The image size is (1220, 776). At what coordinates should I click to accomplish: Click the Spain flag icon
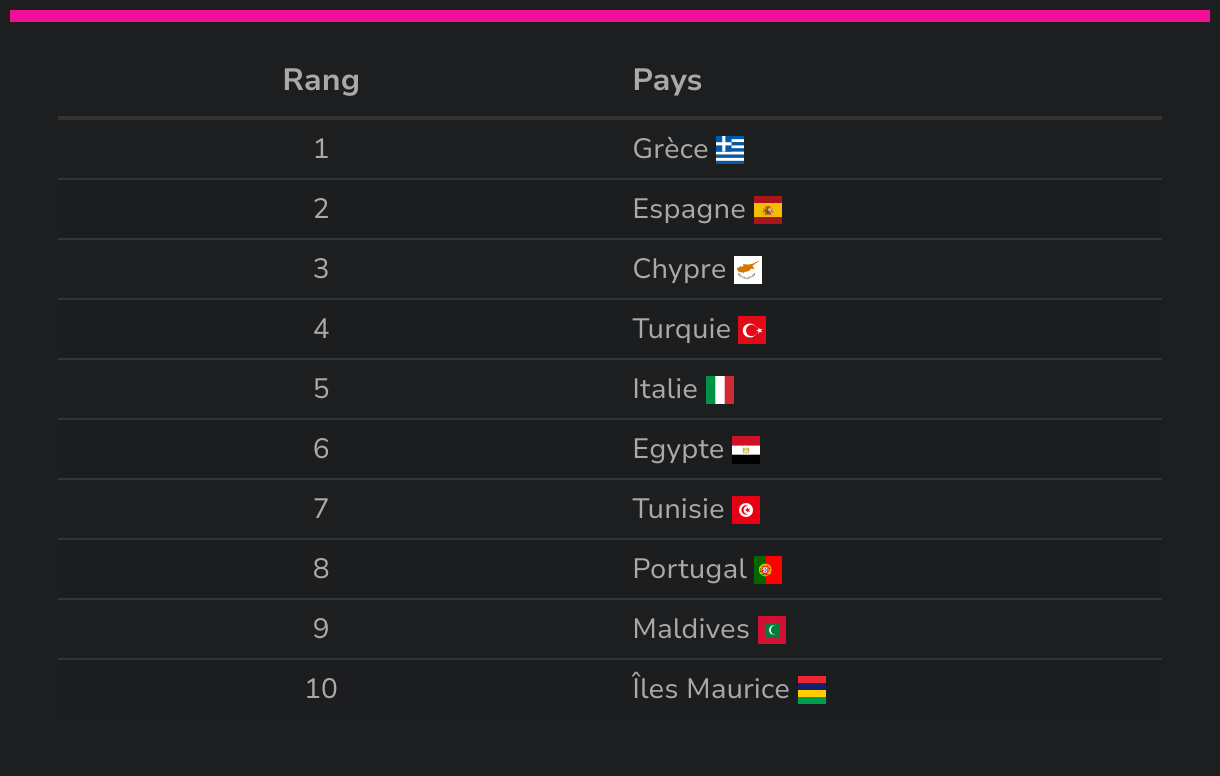pos(768,210)
